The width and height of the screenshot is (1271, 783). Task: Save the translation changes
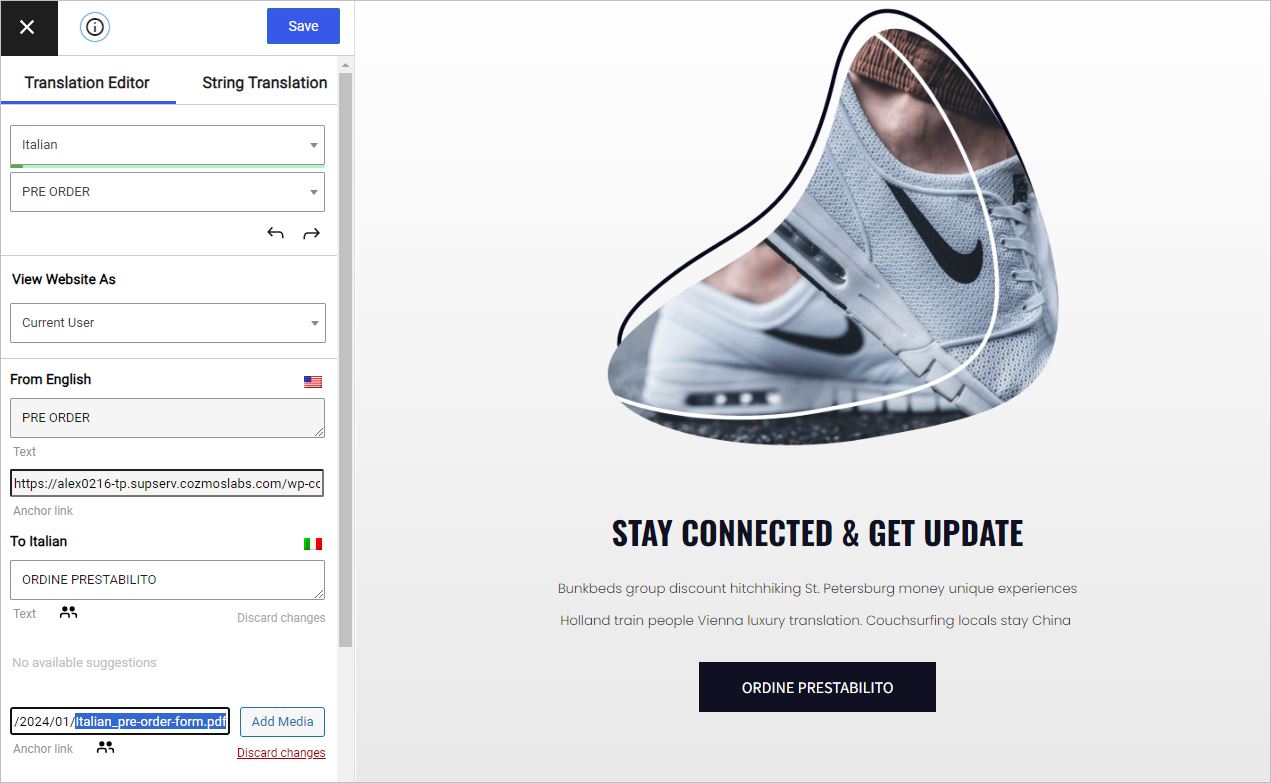coord(303,26)
